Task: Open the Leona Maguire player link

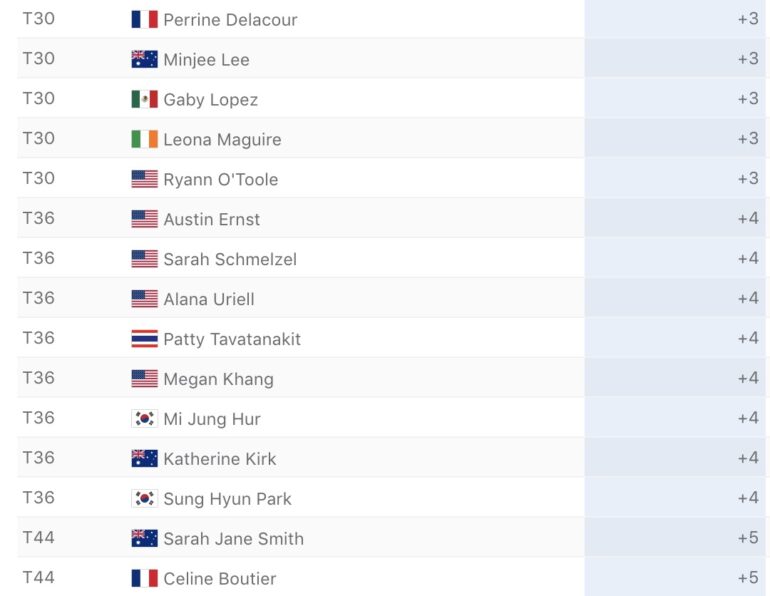Action: 222,139
